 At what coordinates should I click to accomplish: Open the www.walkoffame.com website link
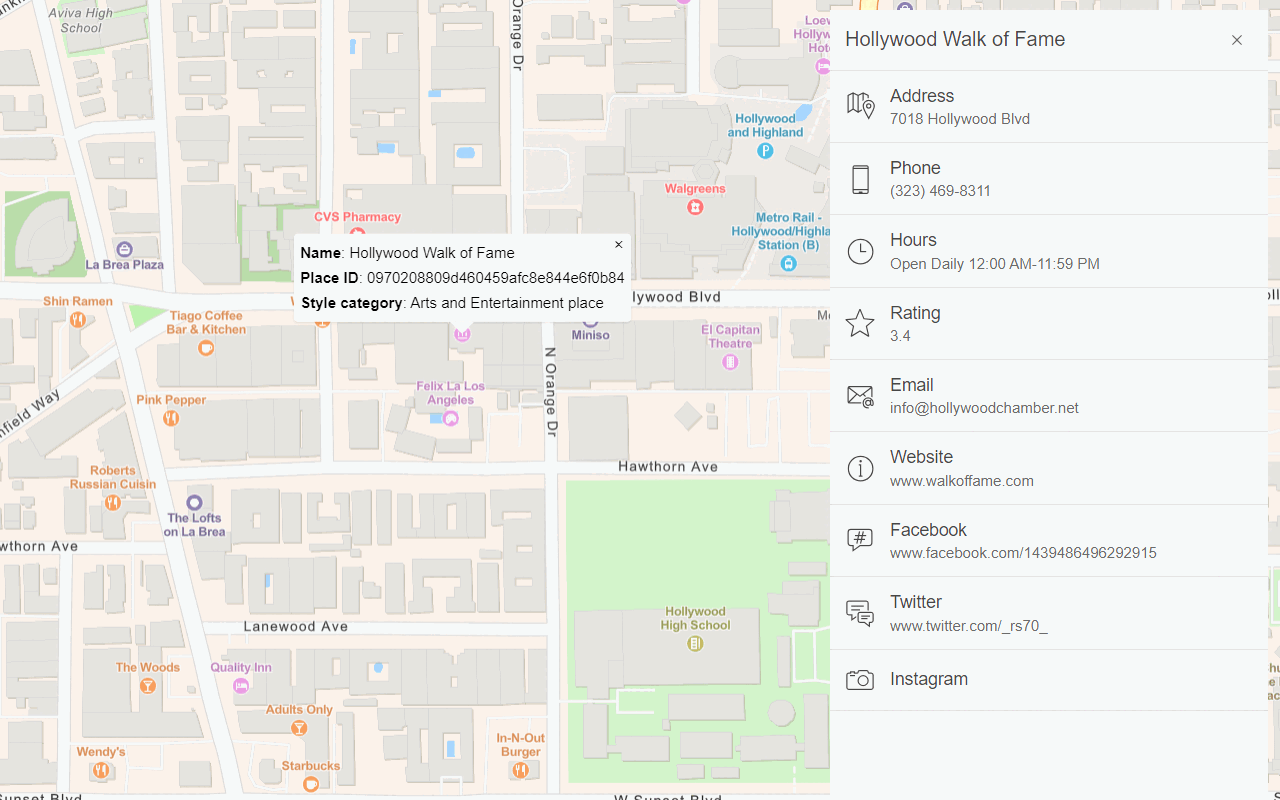click(961, 481)
